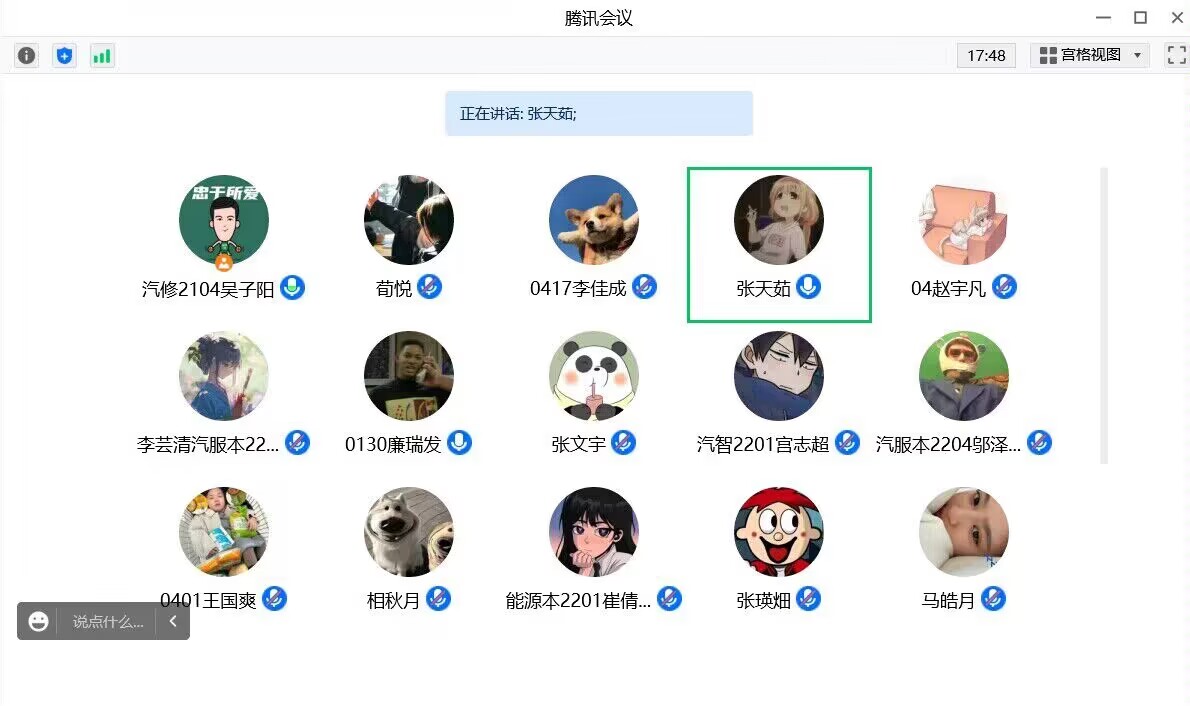Open the emoji smiley in the chat bar
Viewport: 1190px width, 706px height.
tap(38, 622)
